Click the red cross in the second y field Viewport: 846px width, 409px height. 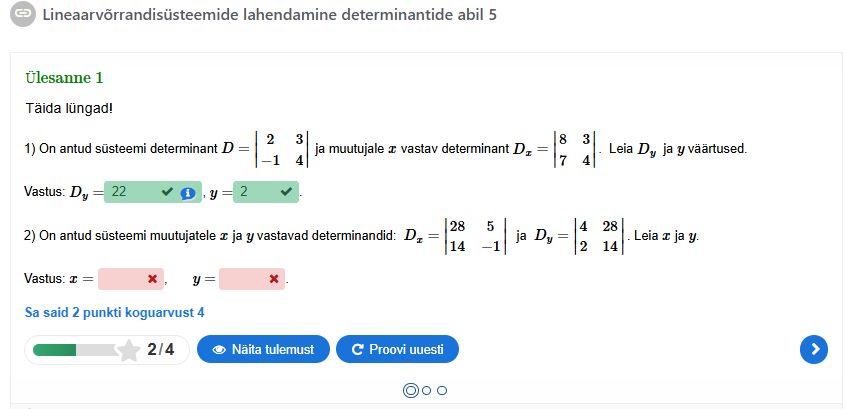tap(273, 279)
